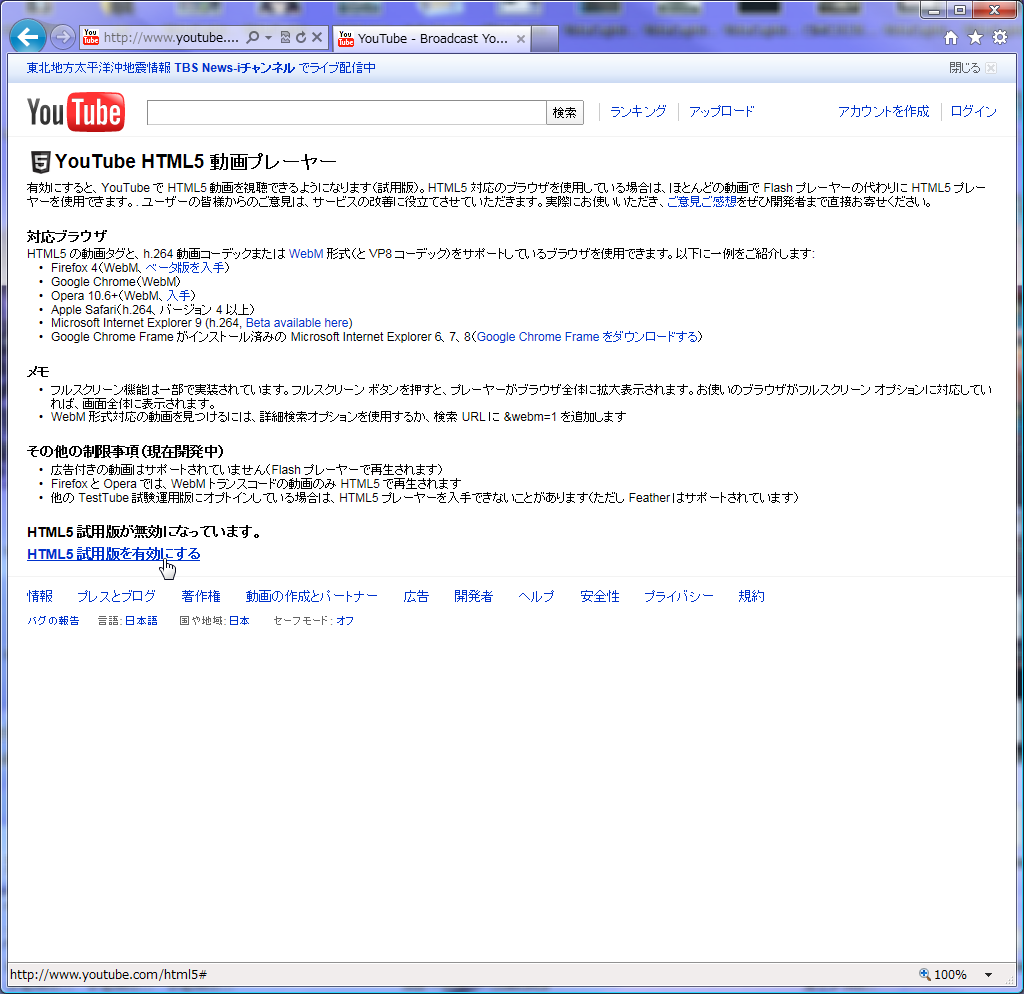Open the プレスとブログ footer link
This screenshot has height=994, width=1024.
click(x=117, y=596)
